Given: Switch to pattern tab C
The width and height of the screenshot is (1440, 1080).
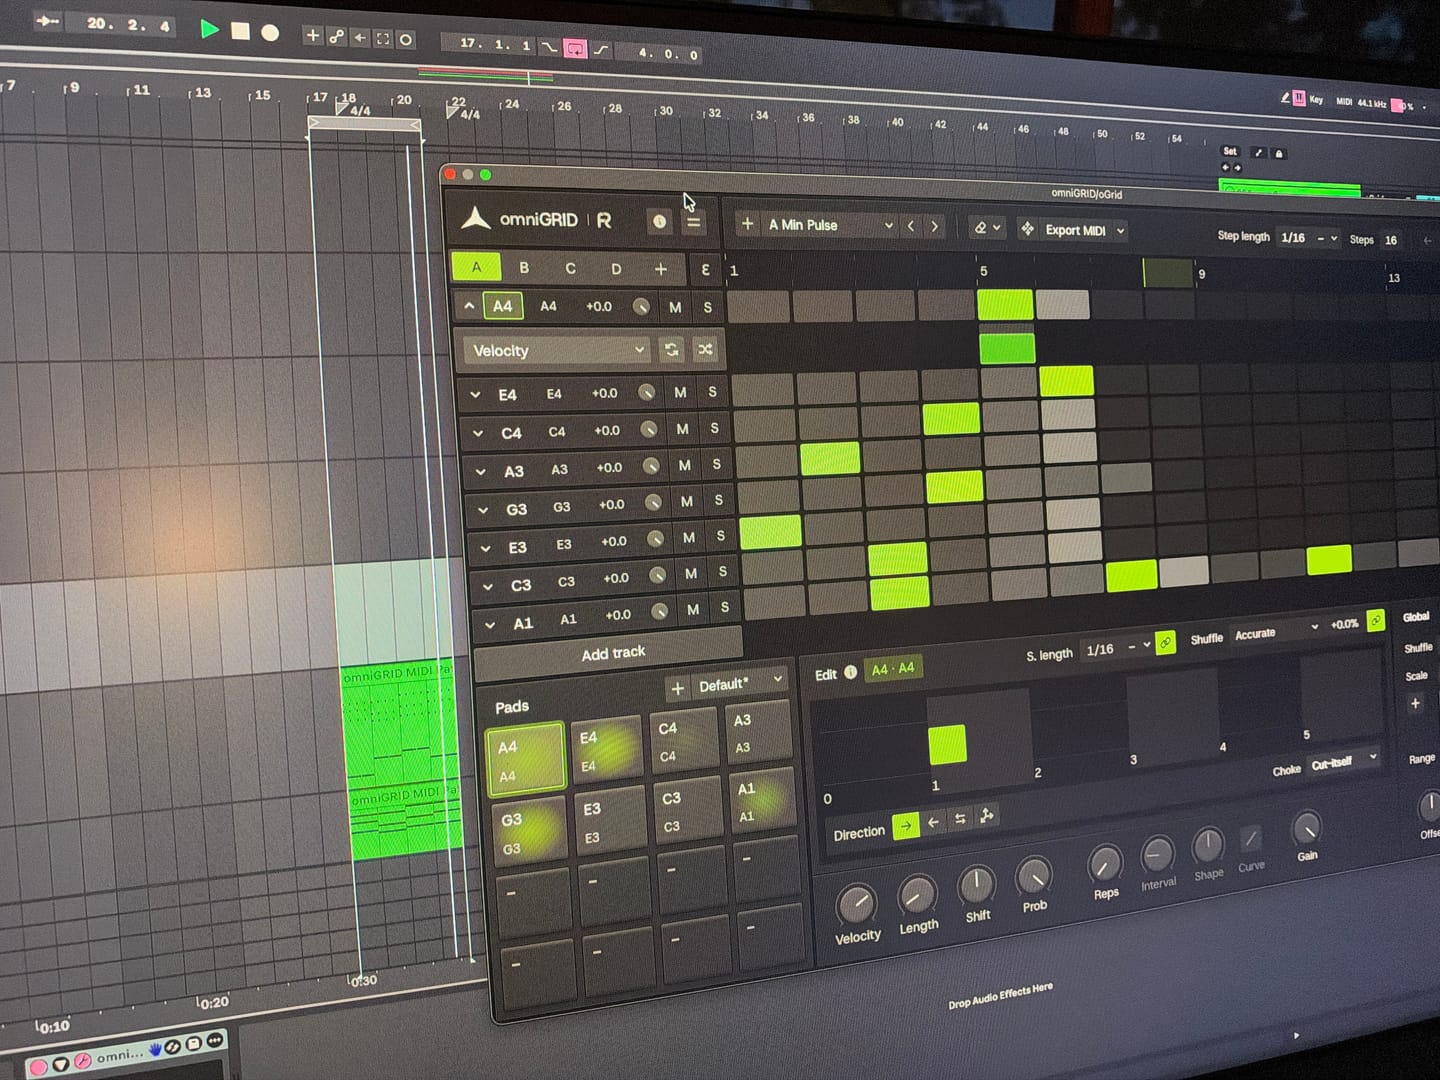Looking at the screenshot, I should pyautogui.click(x=570, y=268).
